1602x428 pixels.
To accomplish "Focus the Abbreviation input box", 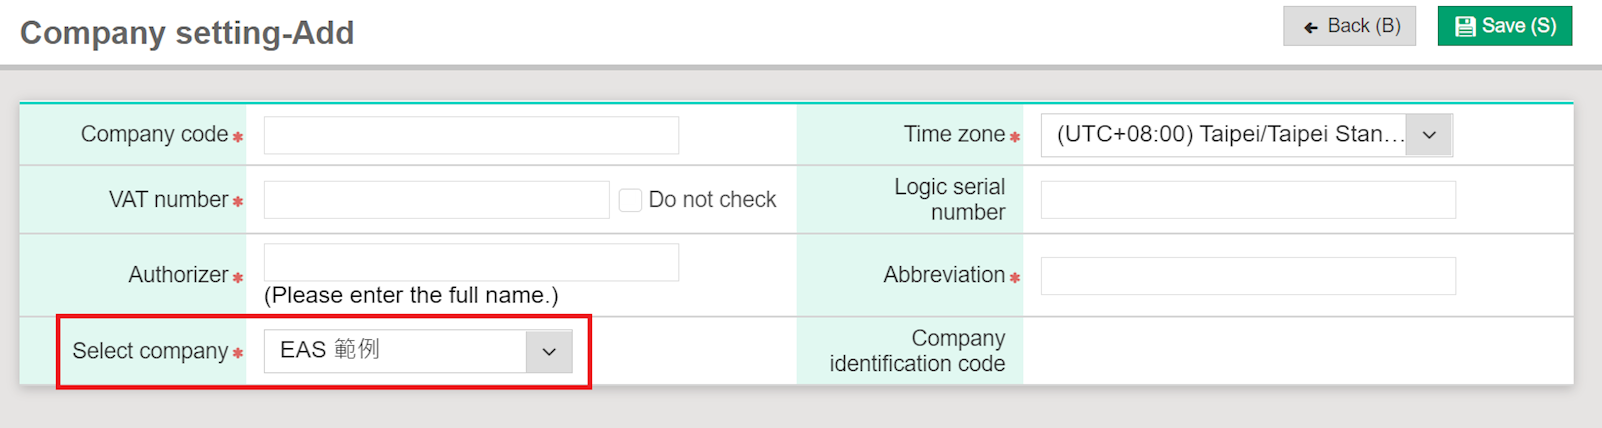I will coord(1247,276).
